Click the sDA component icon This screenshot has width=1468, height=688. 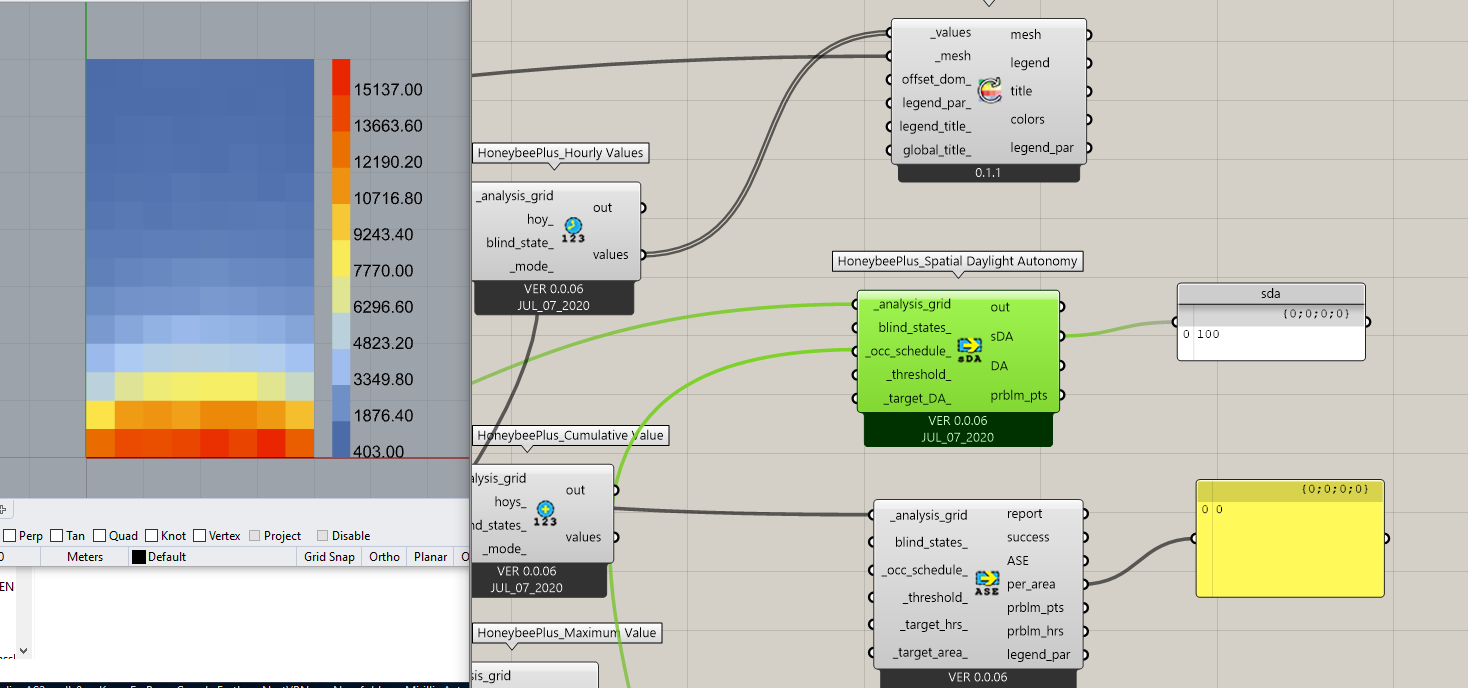(x=969, y=350)
